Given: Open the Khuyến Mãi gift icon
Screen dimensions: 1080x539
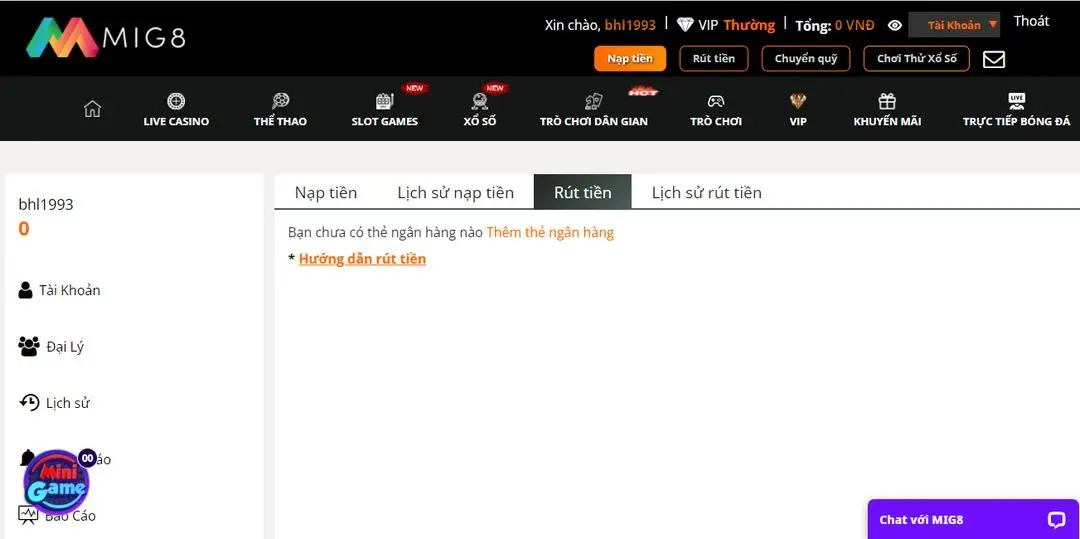Looking at the screenshot, I should coord(887,102).
